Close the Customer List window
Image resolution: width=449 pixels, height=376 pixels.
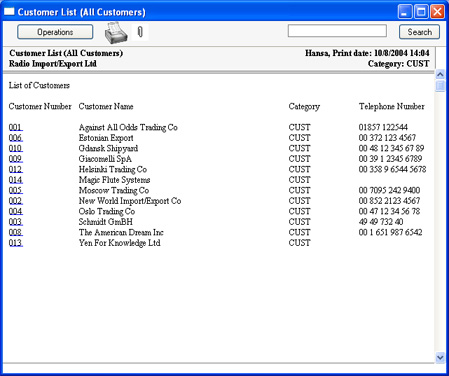point(437,12)
